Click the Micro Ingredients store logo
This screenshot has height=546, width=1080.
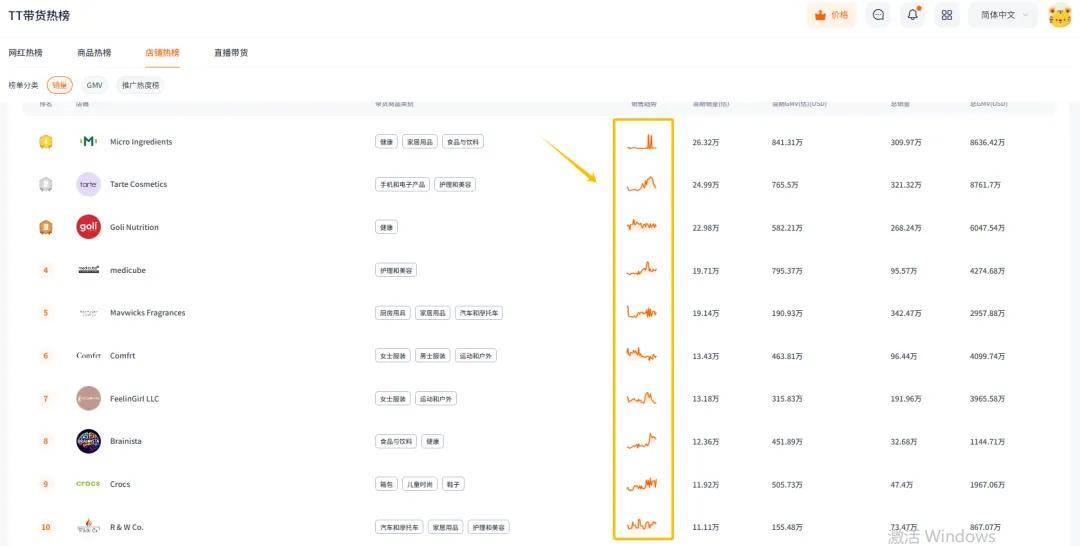coord(89,142)
